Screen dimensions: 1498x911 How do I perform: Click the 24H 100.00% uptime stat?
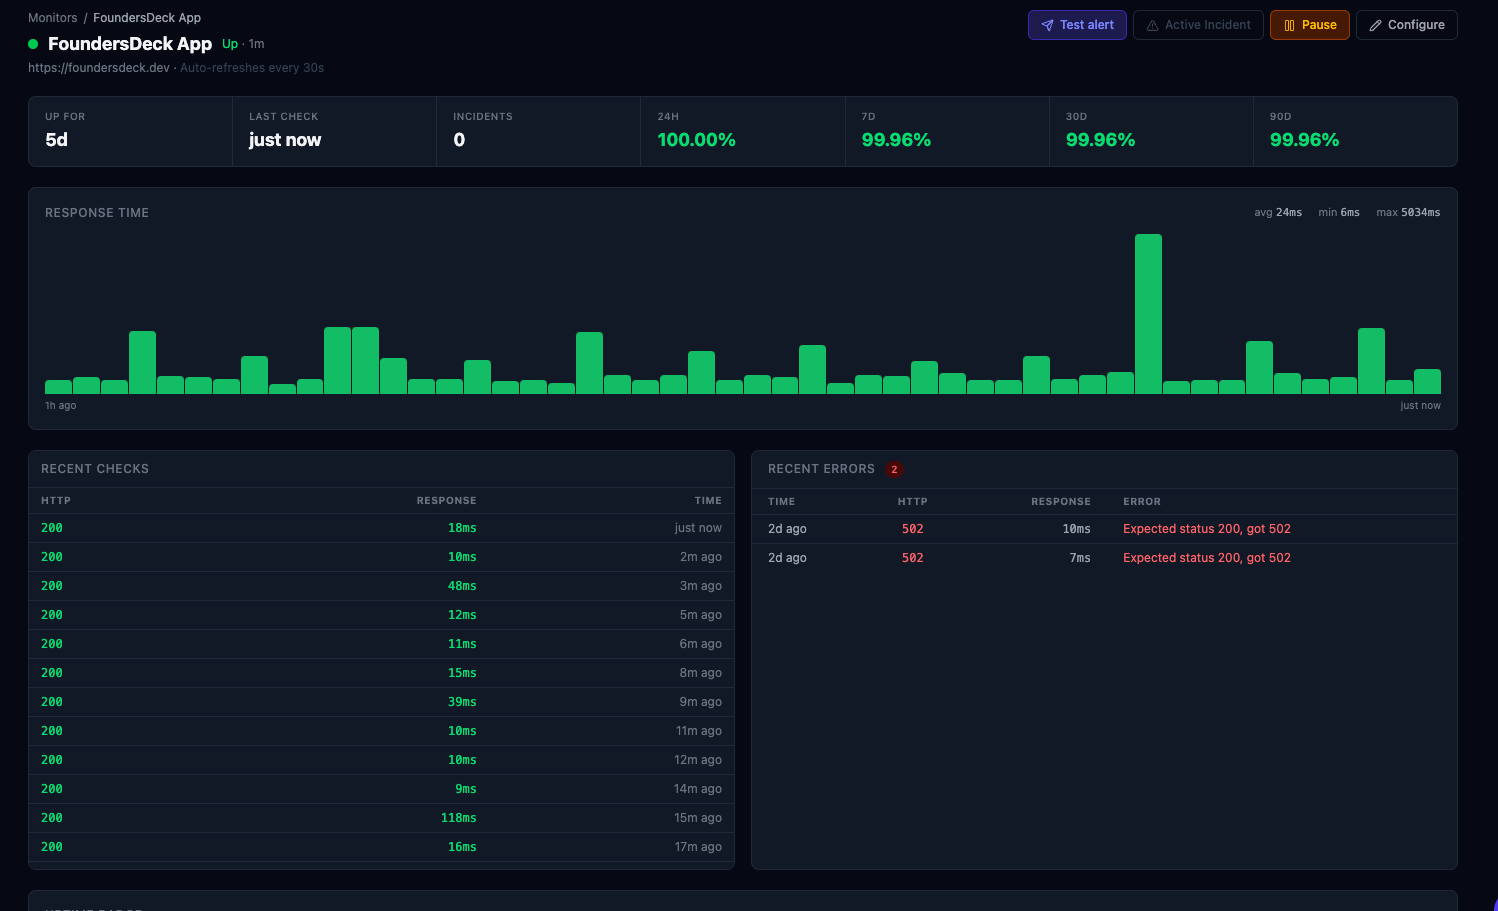point(743,131)
